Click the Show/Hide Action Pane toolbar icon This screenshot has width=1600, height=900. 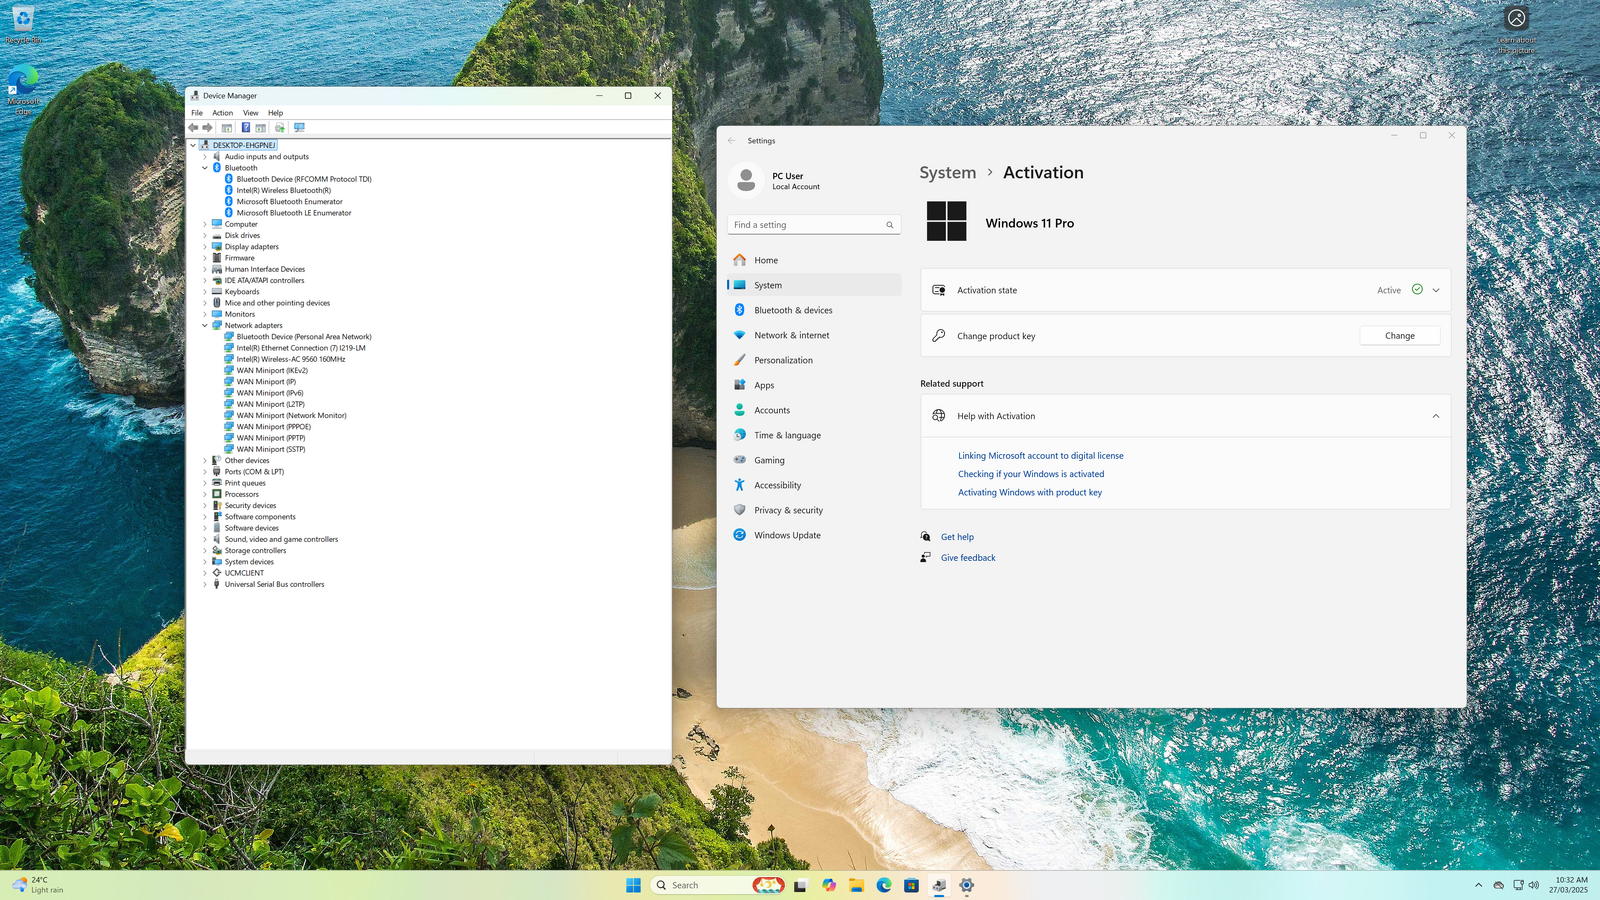click(261, 128)
